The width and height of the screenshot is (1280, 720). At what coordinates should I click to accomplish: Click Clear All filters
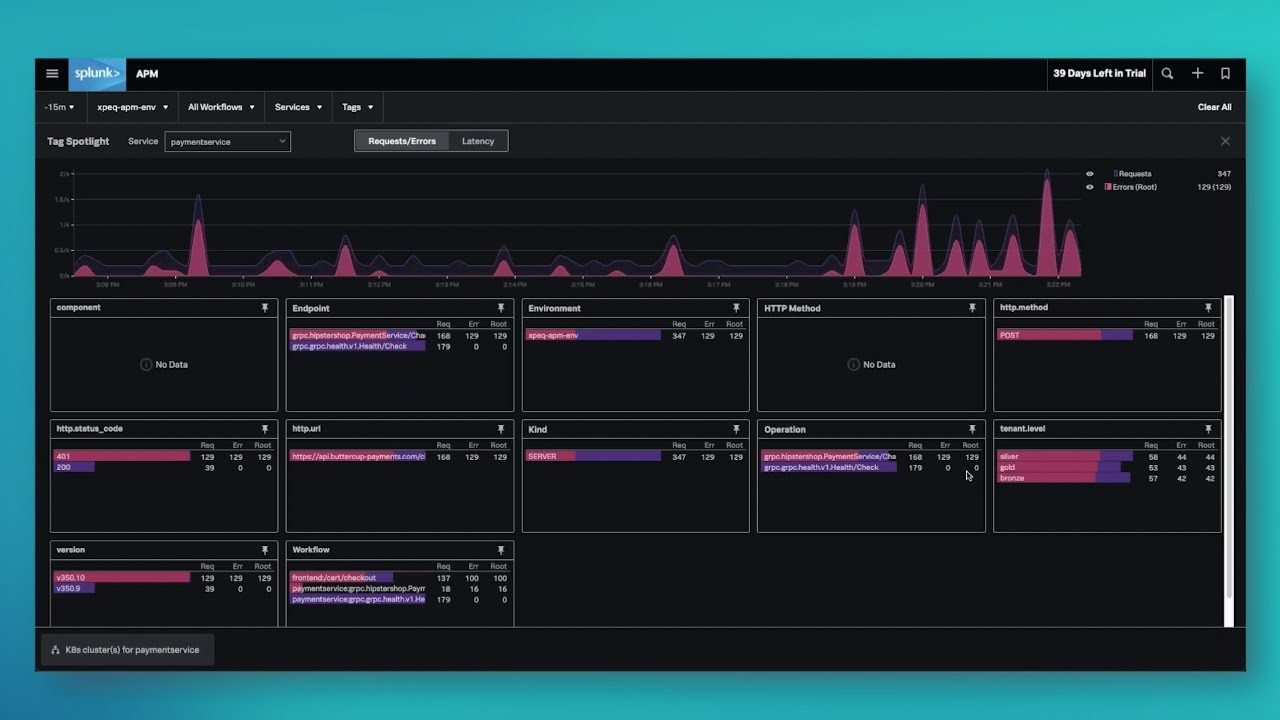tap(1215, 107)
